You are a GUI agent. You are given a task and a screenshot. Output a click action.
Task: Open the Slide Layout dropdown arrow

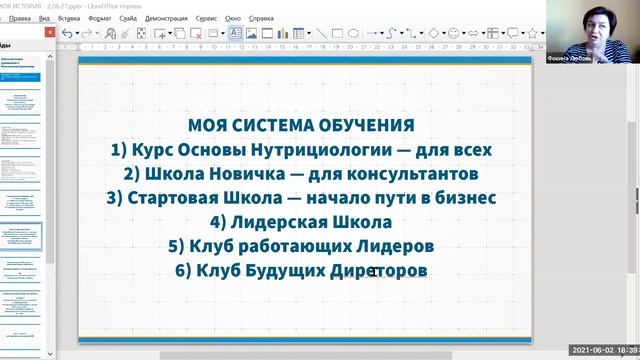(x=223, y=33)
